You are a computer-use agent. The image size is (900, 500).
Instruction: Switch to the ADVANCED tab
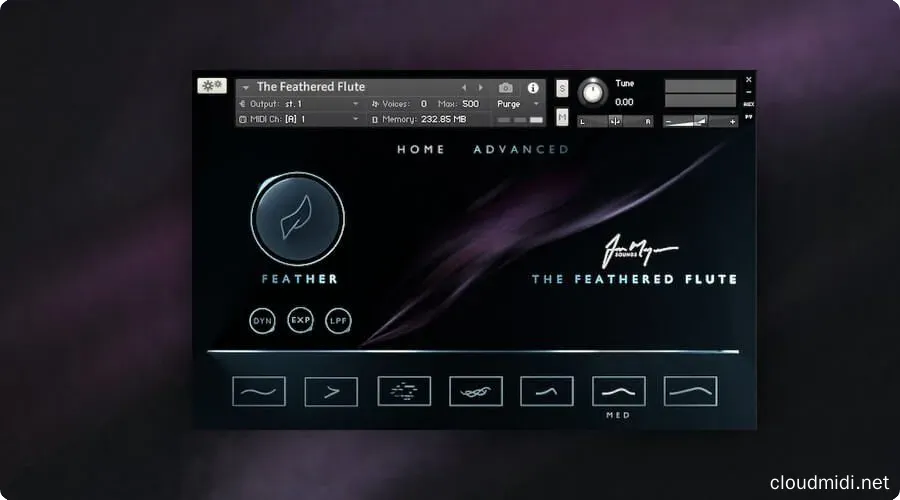[521, 149]
